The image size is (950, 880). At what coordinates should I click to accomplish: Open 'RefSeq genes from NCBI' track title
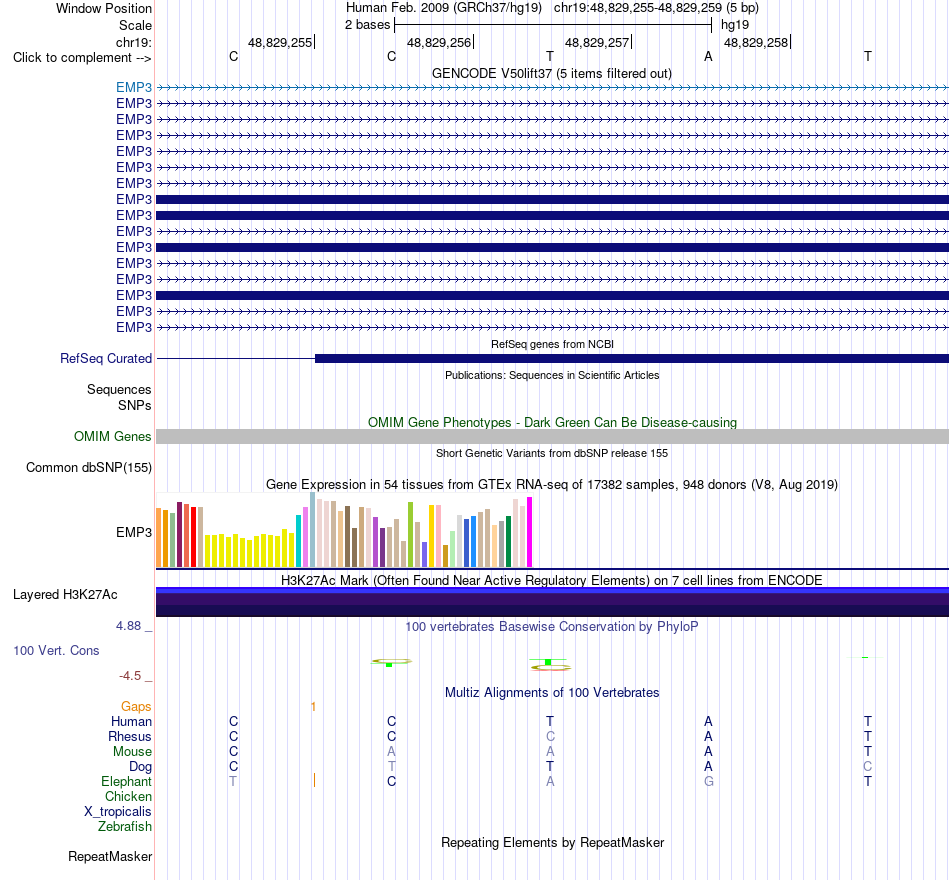point(552,344)
